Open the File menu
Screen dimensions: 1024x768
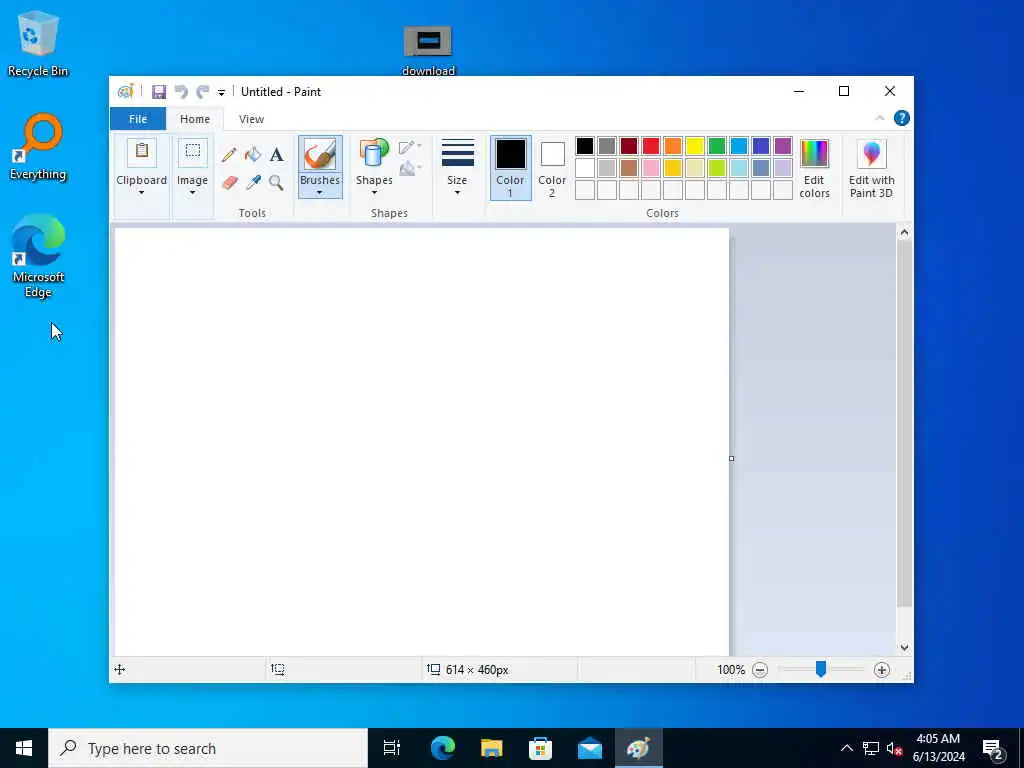point(138,119)
